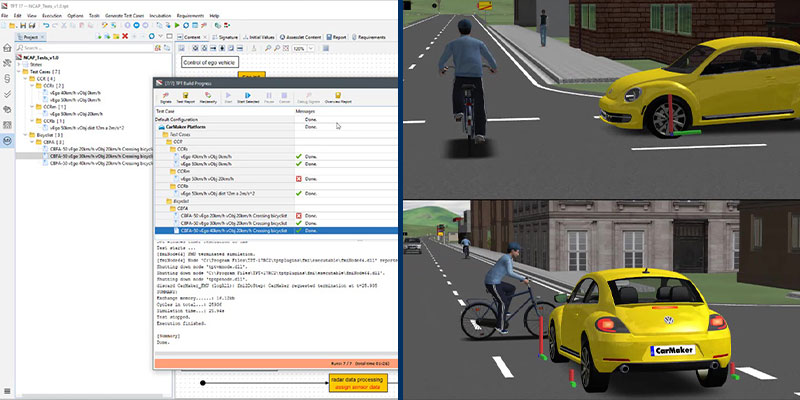800x400 pixels.
Task: Open the File menu
Action: (5, 16)
